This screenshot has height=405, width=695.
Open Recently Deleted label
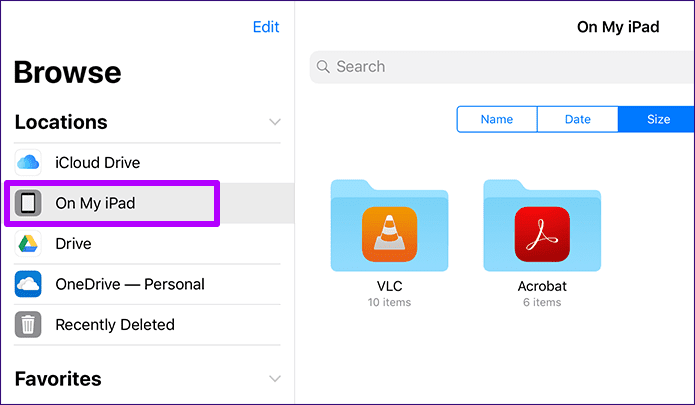115,325
